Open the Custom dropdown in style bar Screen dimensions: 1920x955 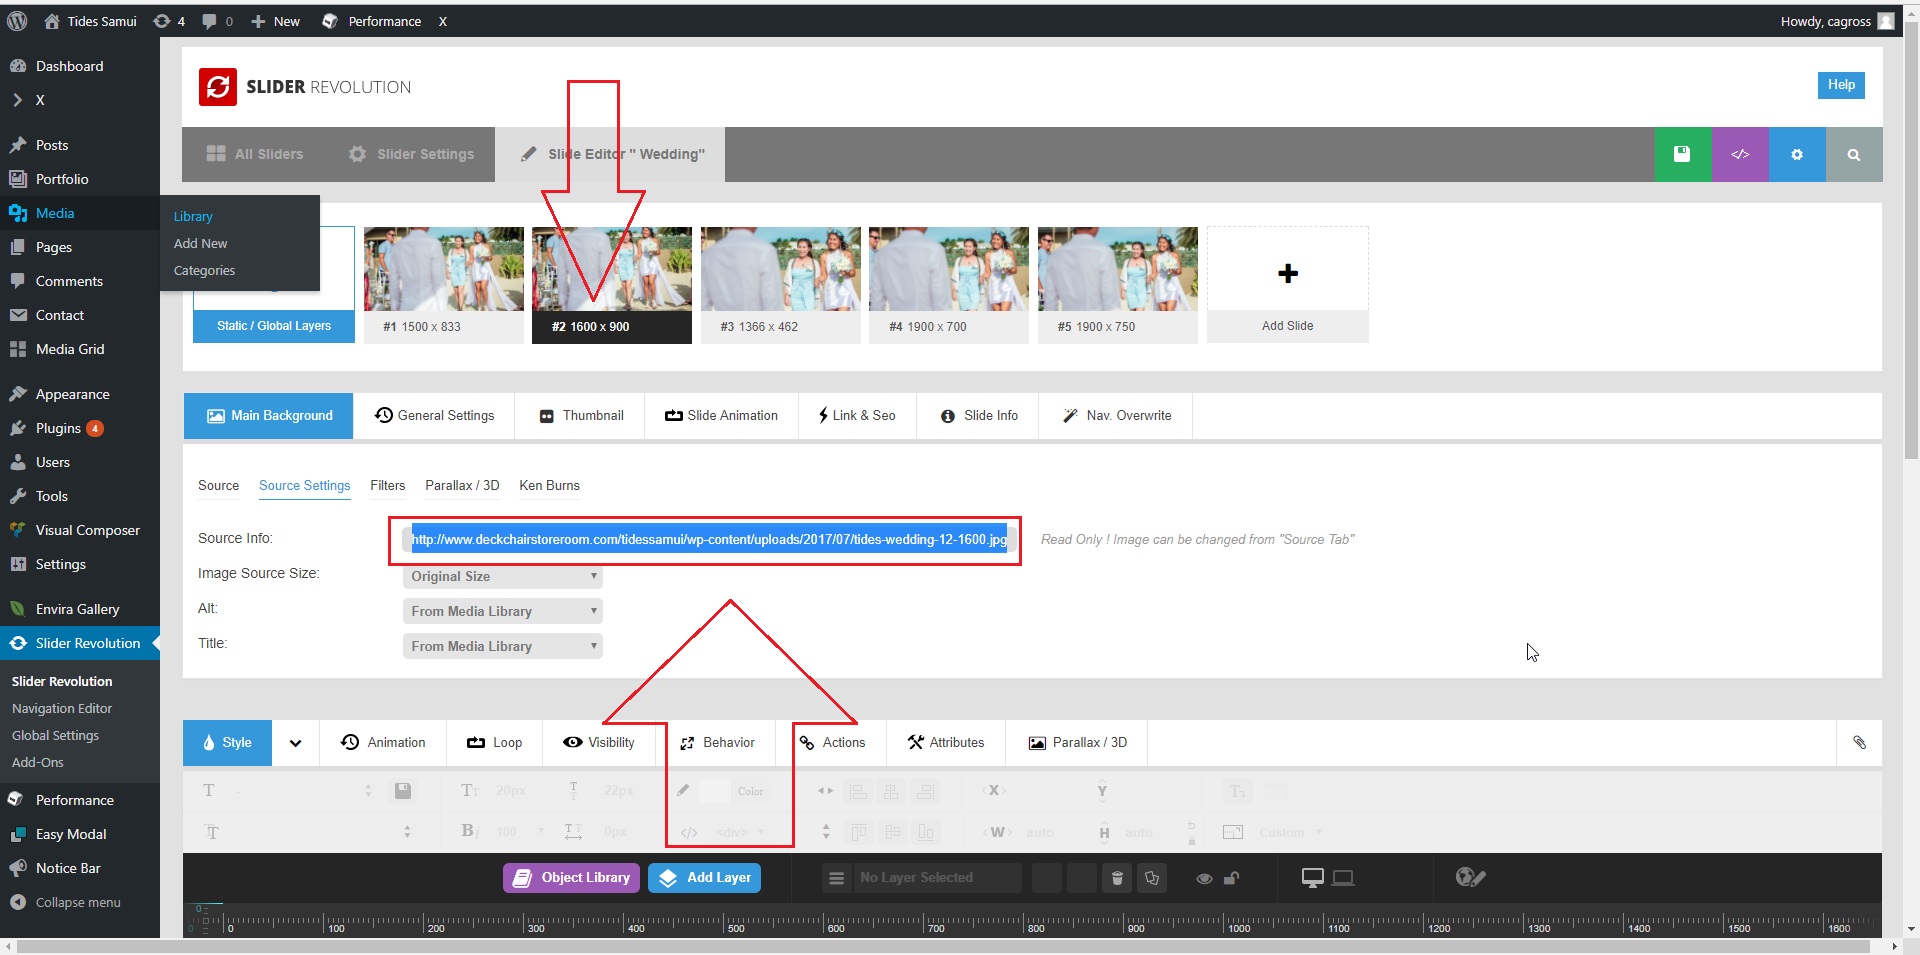click(x=1290, y=832)
